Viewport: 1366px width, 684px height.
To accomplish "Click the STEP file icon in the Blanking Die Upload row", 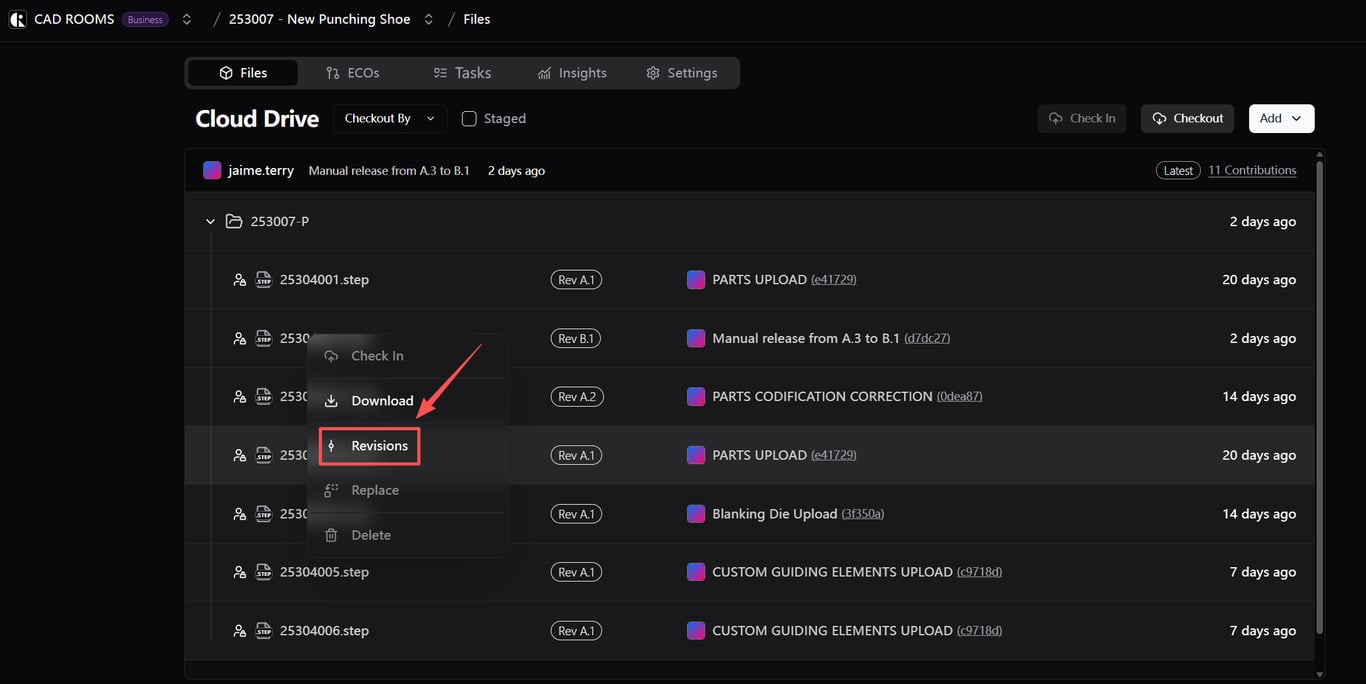I will pyautogui.click(x=264, y=514).
